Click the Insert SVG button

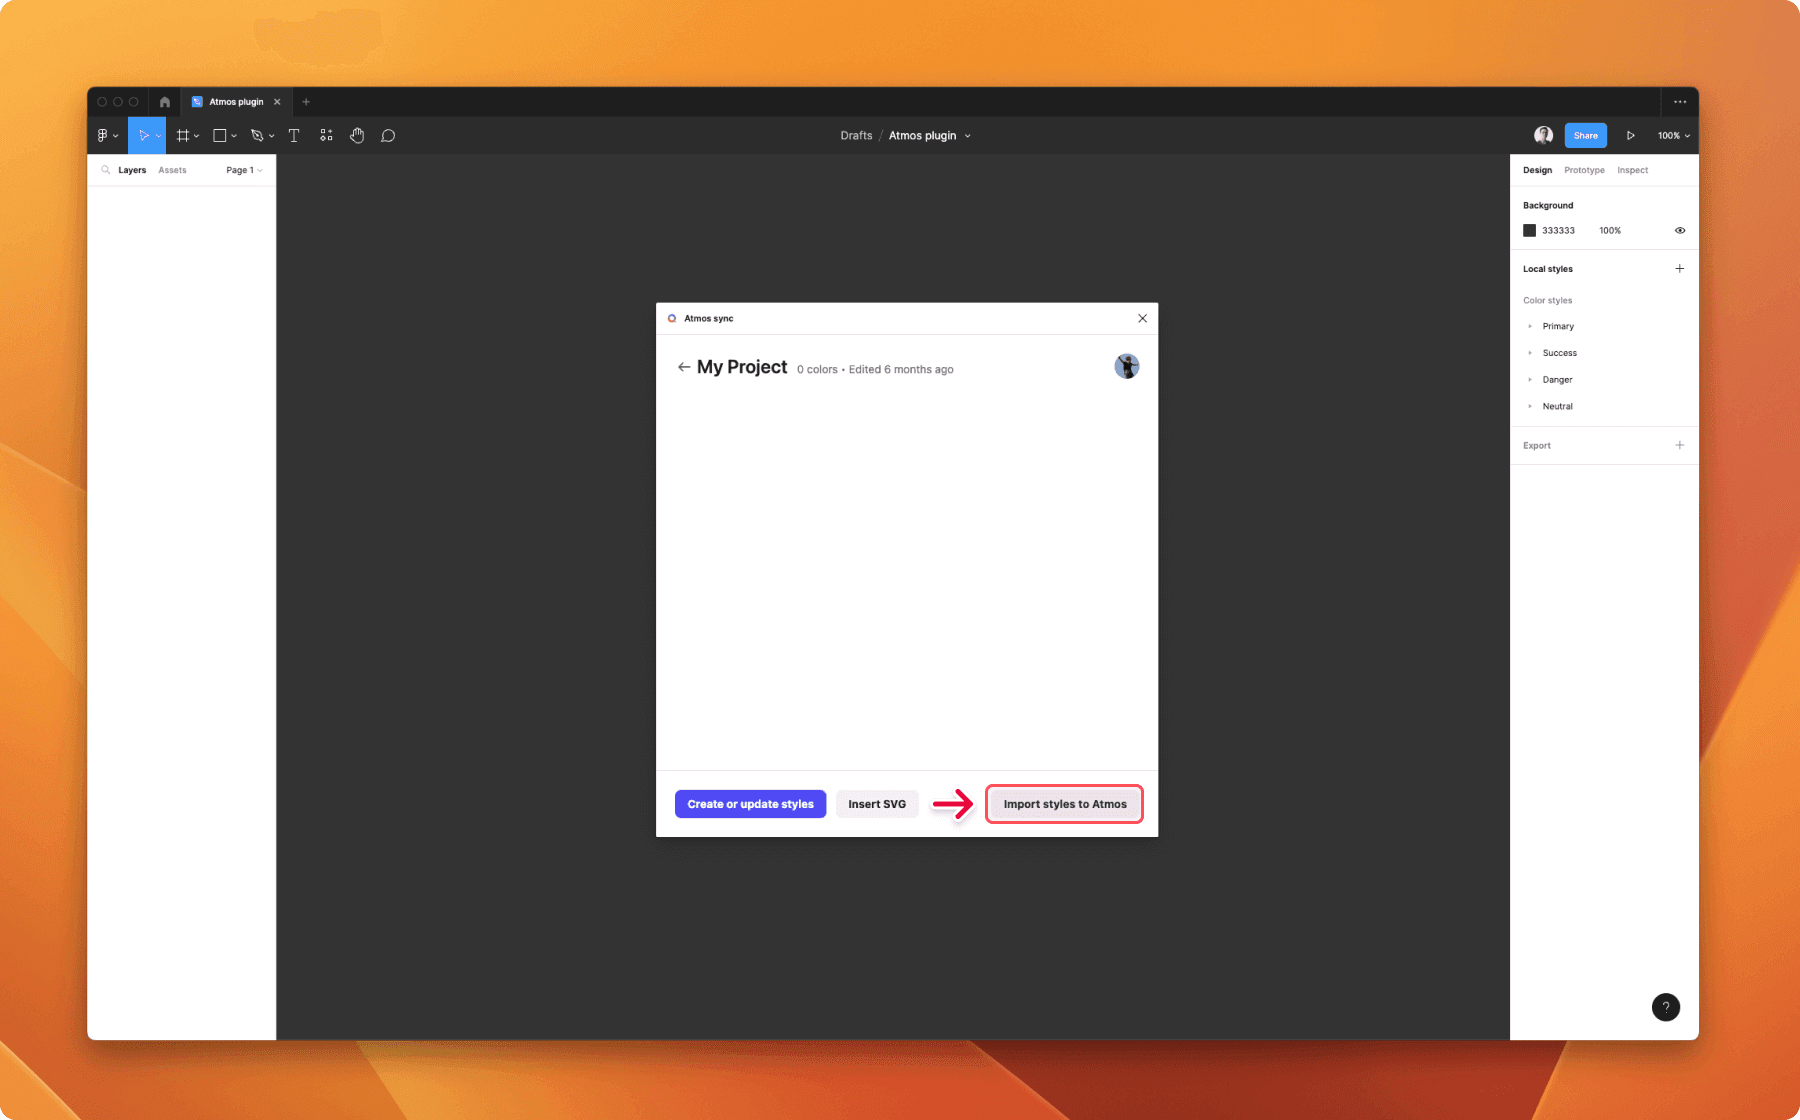point(877,803)
